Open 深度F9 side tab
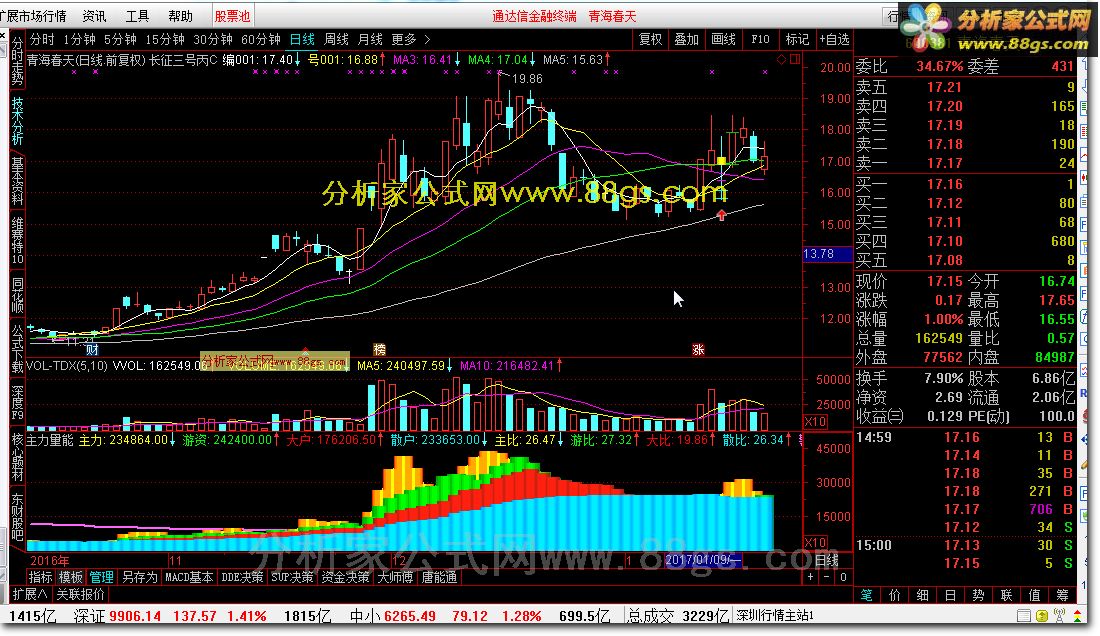The height and width of the screenshot is (636, 1100). pos(17,403)
